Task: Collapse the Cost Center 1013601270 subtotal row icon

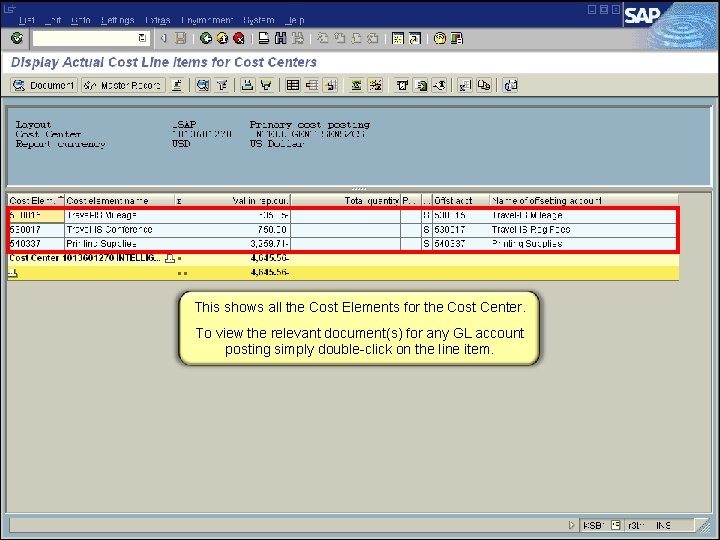Action: click(x=170, y=258)
